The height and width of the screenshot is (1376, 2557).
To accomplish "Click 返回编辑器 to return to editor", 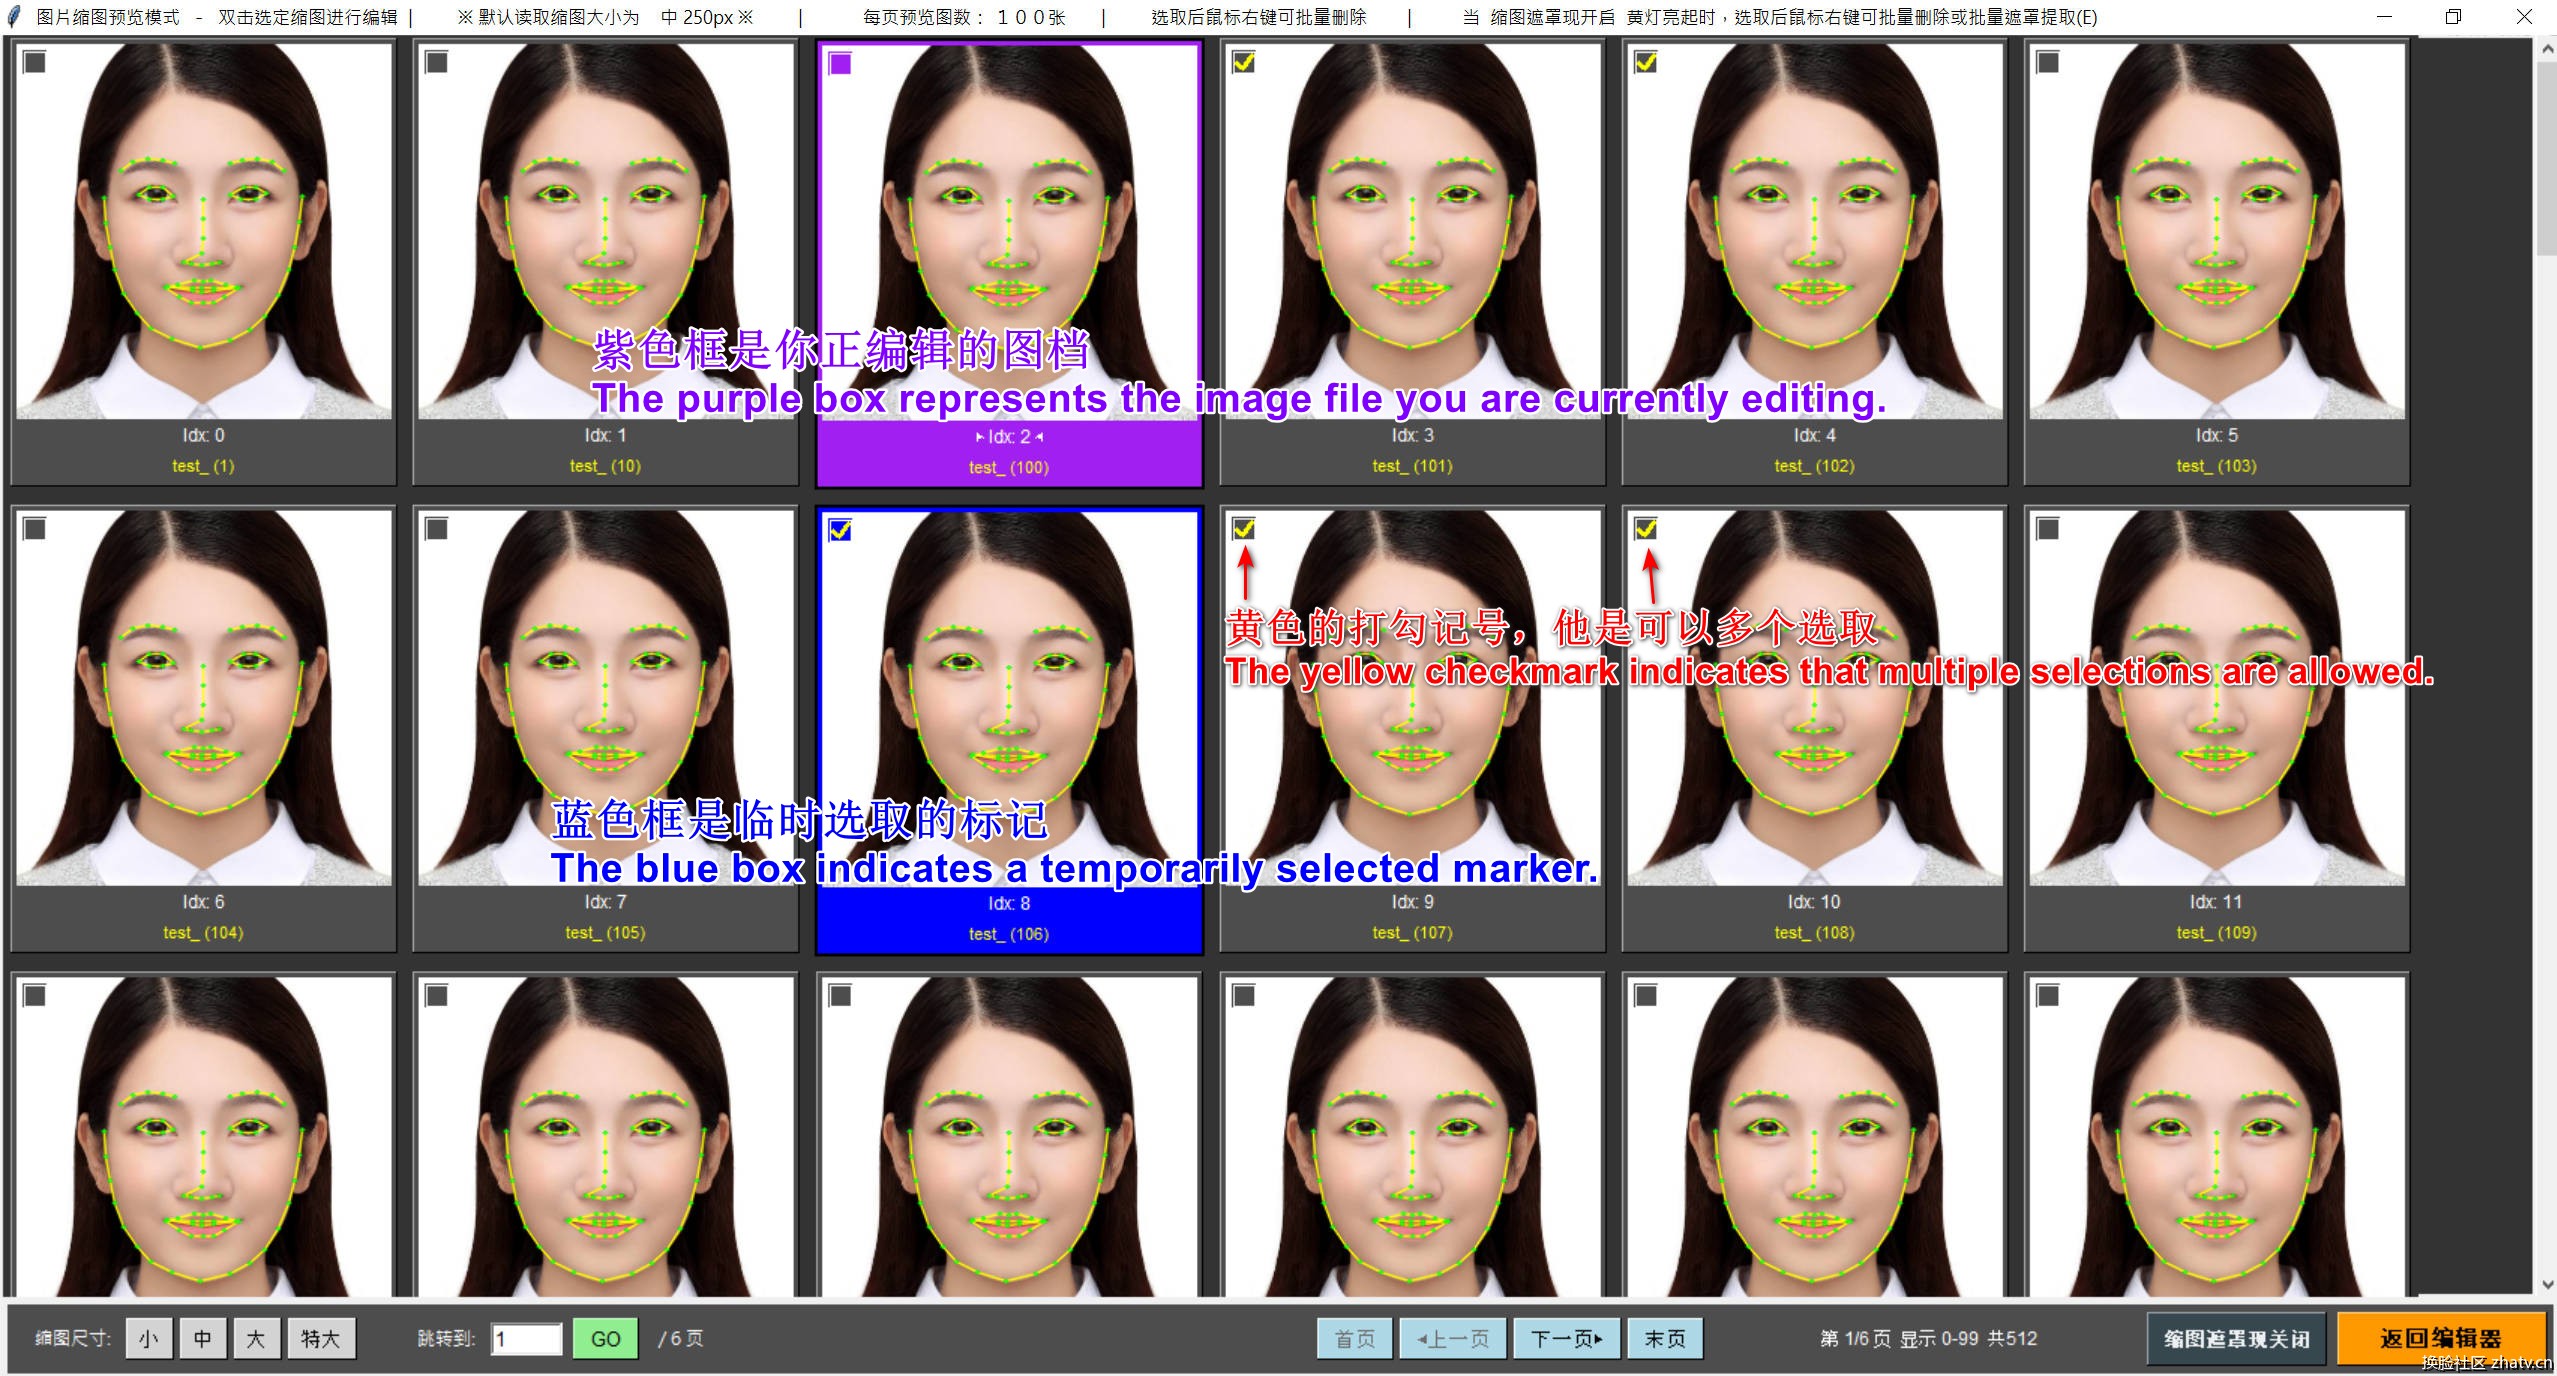I will click(2440, 1338).
